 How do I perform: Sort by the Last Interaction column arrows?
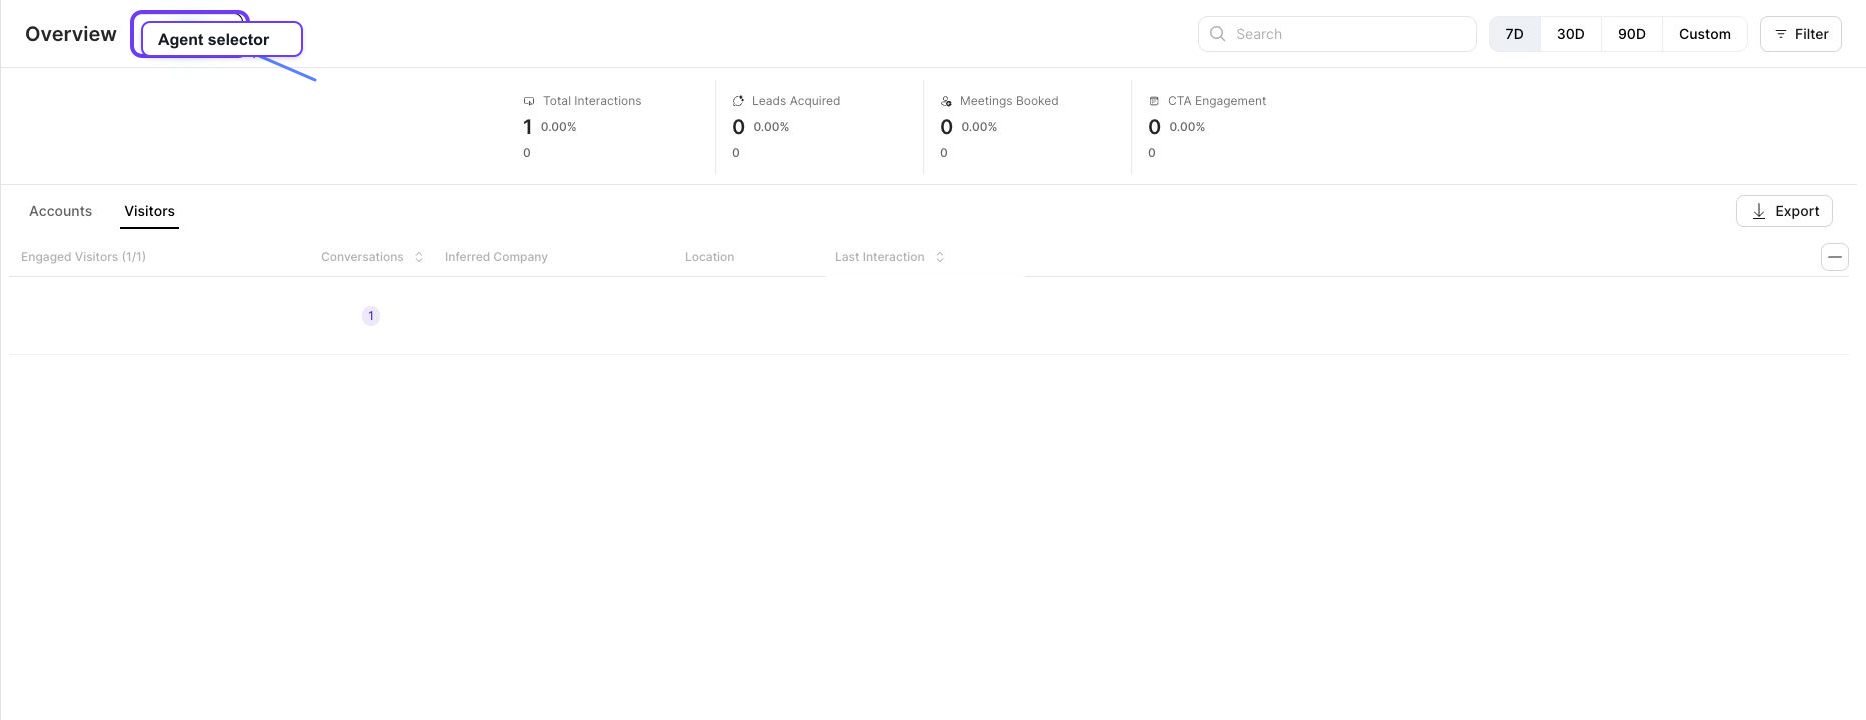[940, 257]
